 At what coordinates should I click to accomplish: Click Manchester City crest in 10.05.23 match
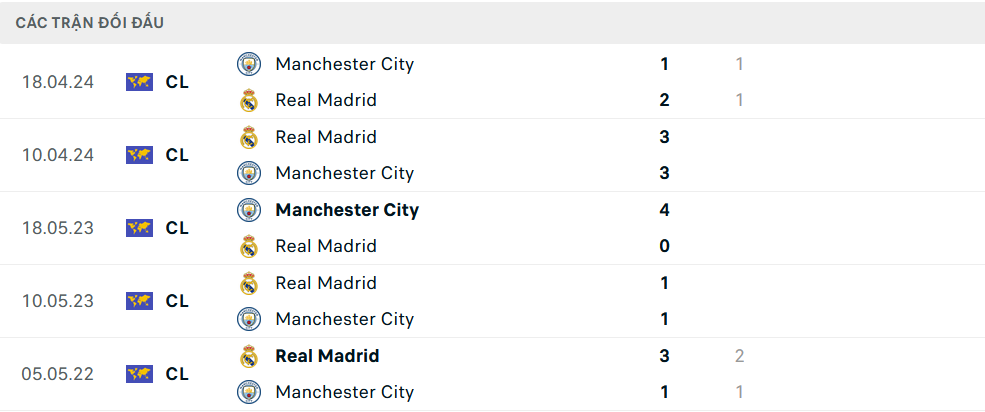pos(248,319)
